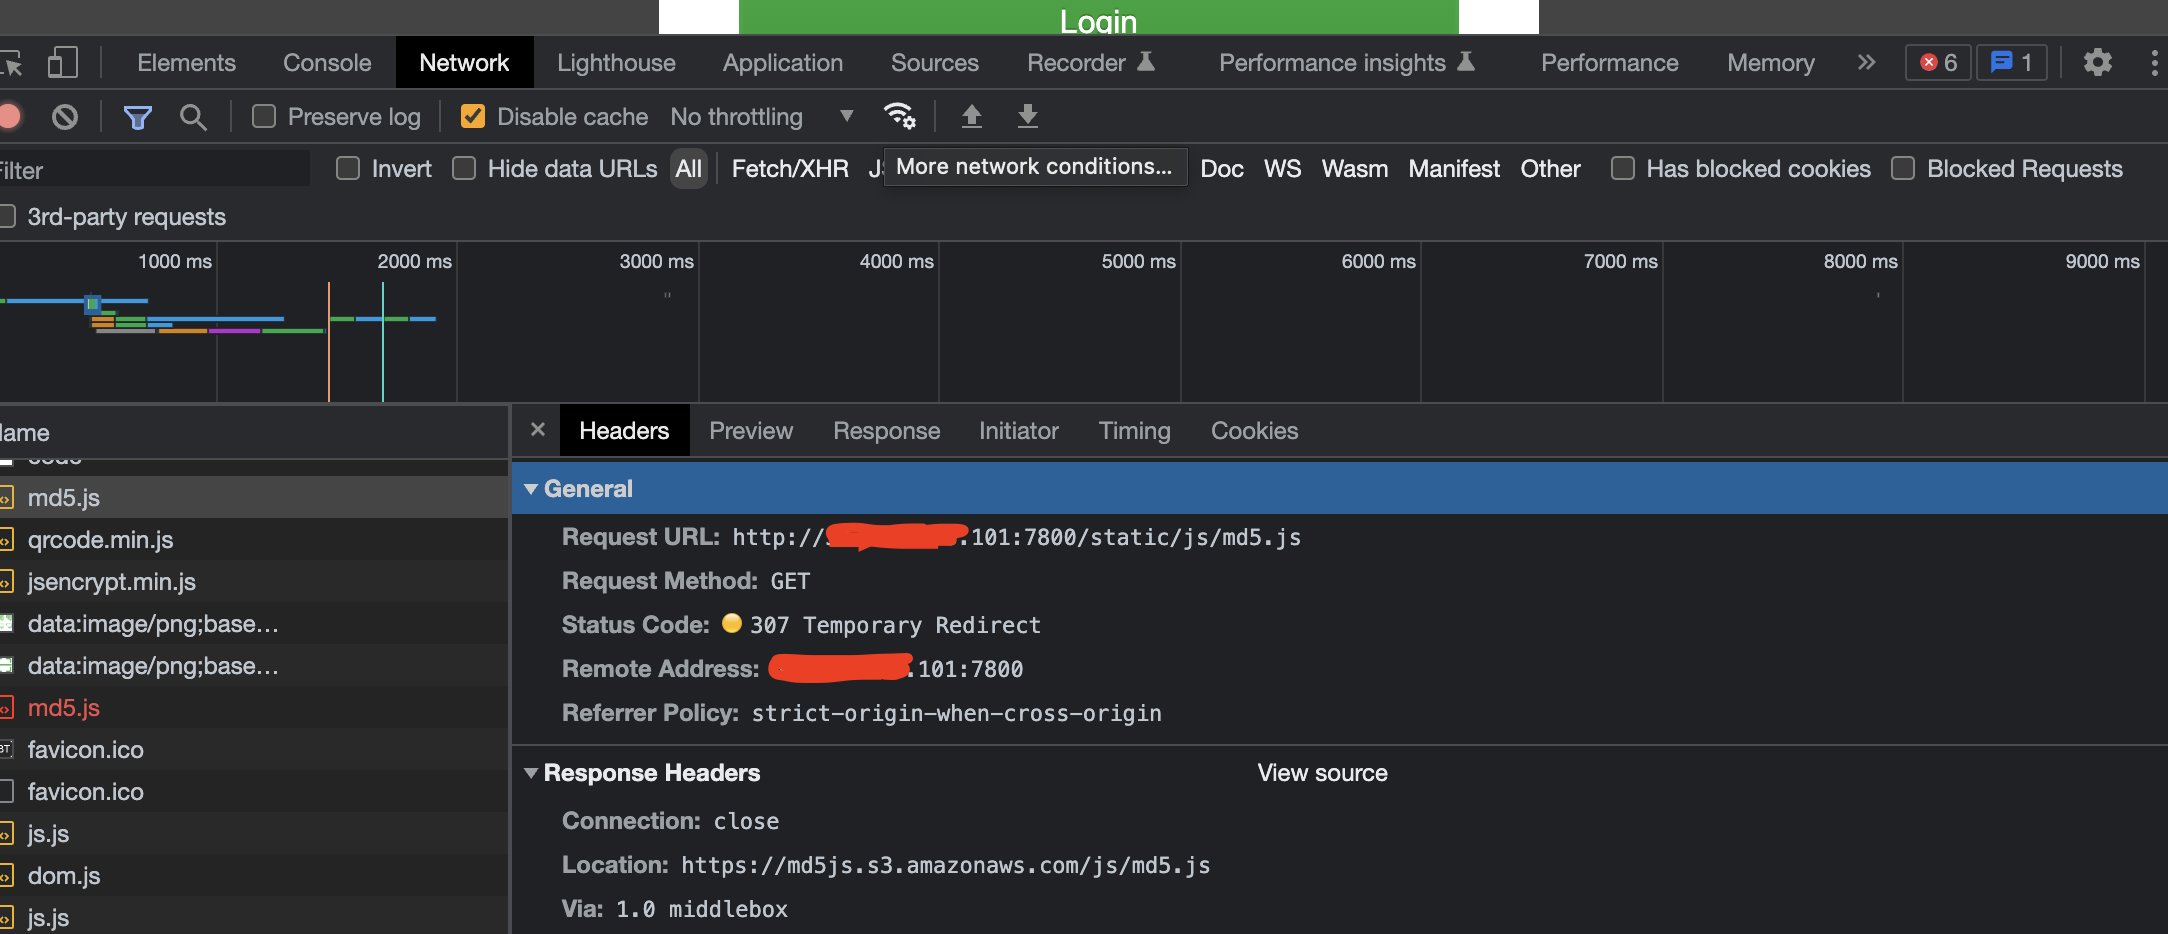Check the Hide data URLs option
Image resolution: width=2168 pixels, height=934 pixels.
[464, 169]
